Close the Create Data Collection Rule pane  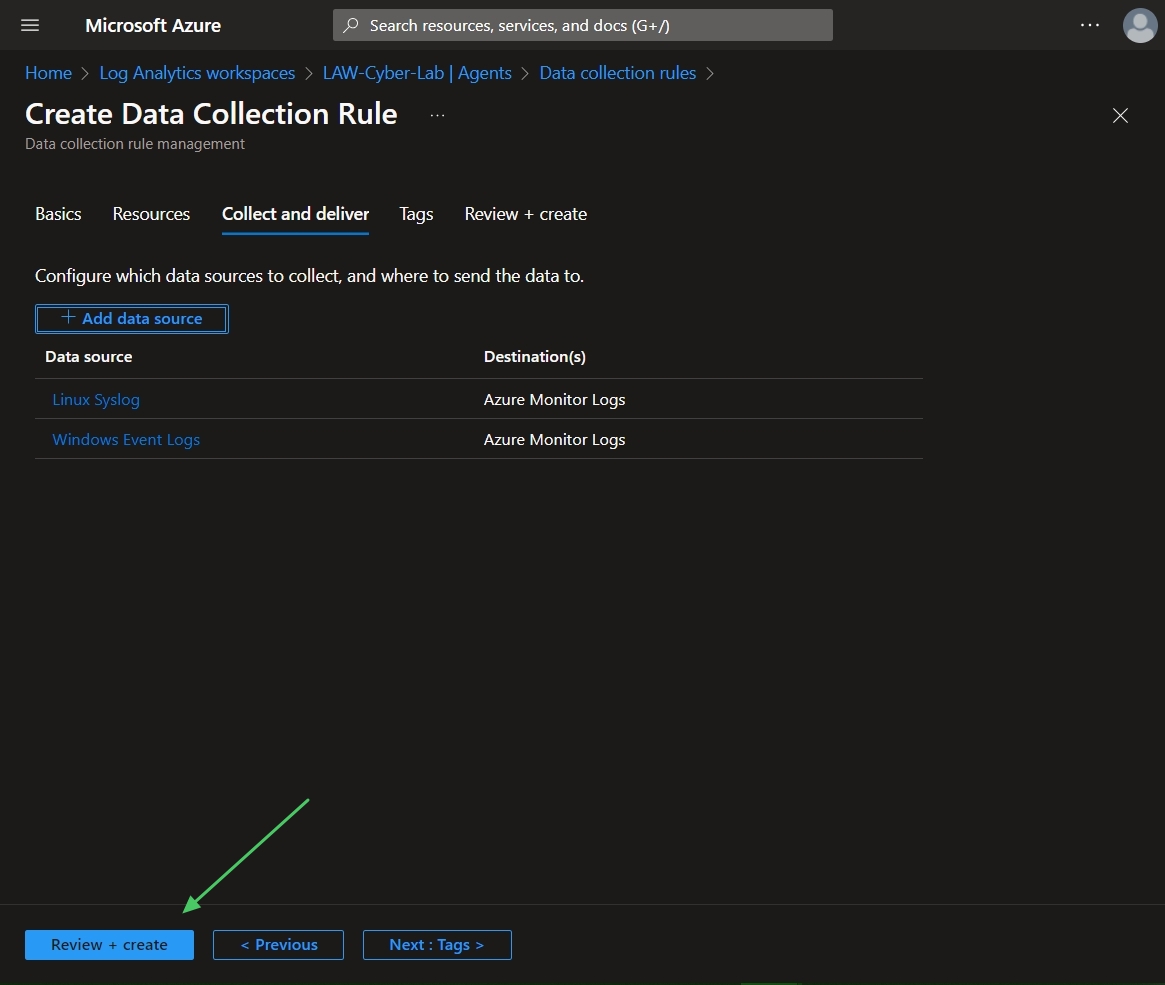point(1120,115)
